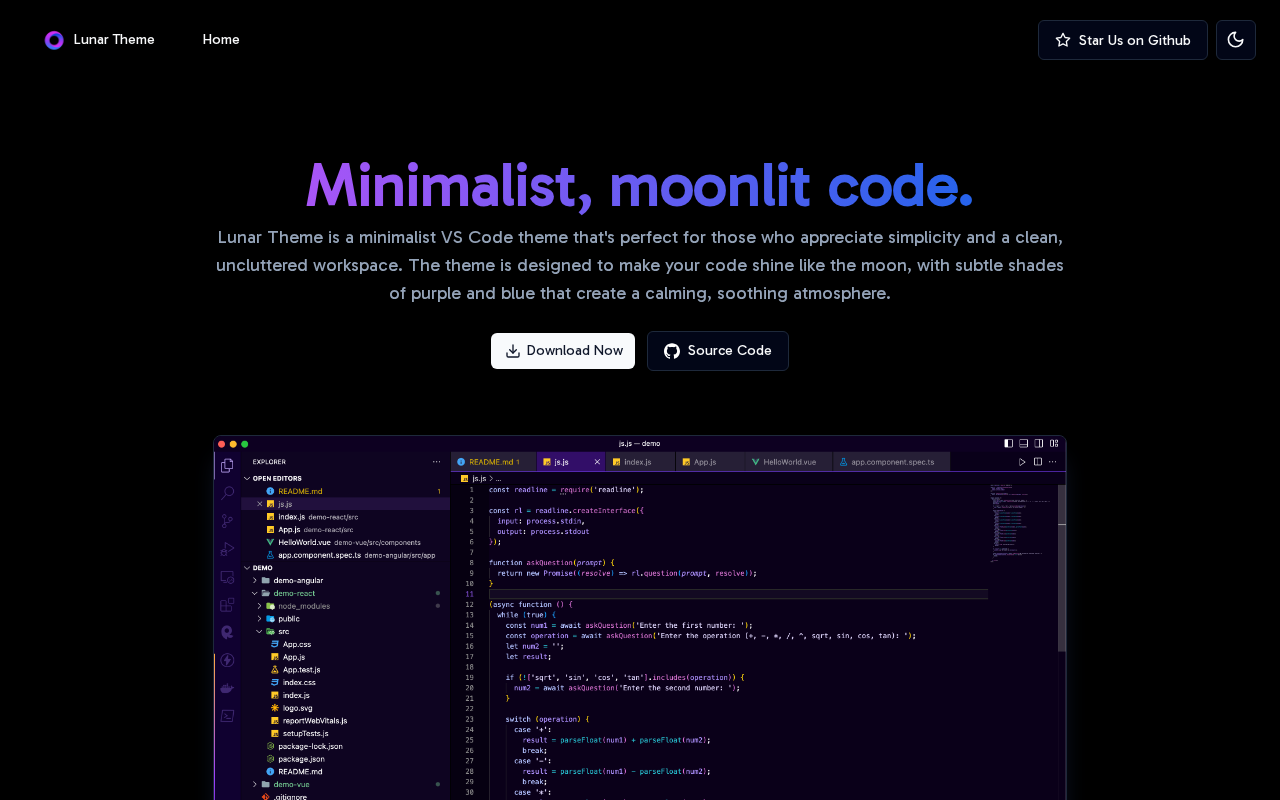Switch to the HelloWorld.vue editor tab
Viewport: 1280px width, 800px height.
click(789, 462)
